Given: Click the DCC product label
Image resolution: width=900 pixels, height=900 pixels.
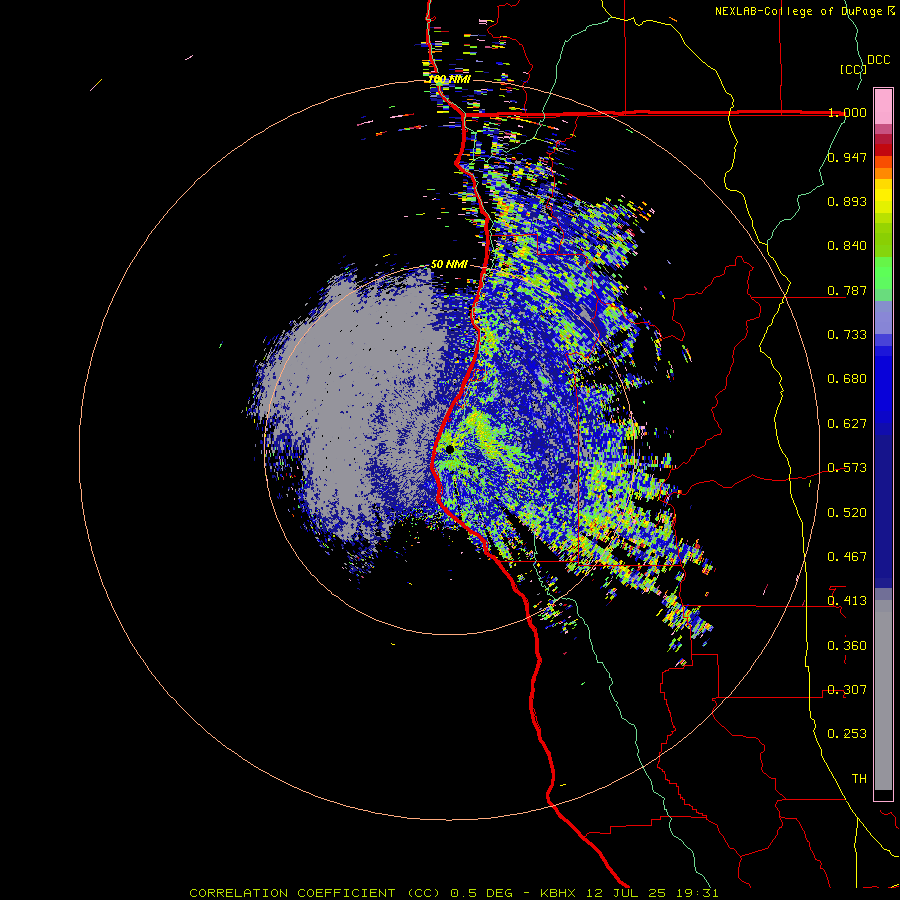Looking at the screenshot, I should [879, 60].
